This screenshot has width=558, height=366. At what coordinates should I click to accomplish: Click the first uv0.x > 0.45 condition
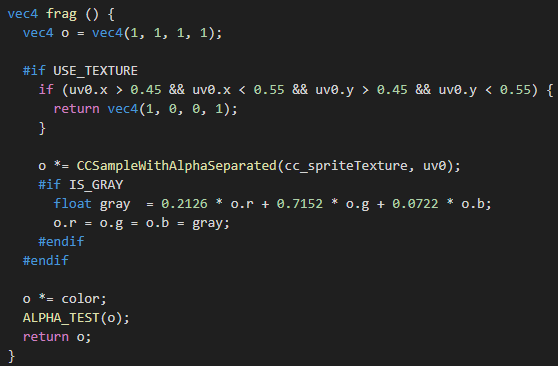point(115,90)
